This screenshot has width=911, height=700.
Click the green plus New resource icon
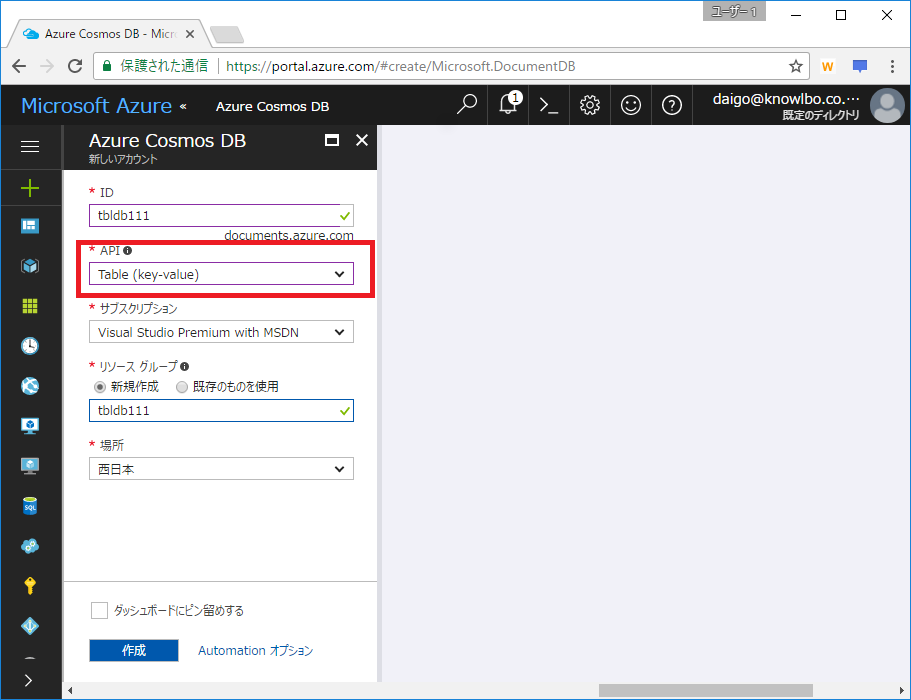30,188
